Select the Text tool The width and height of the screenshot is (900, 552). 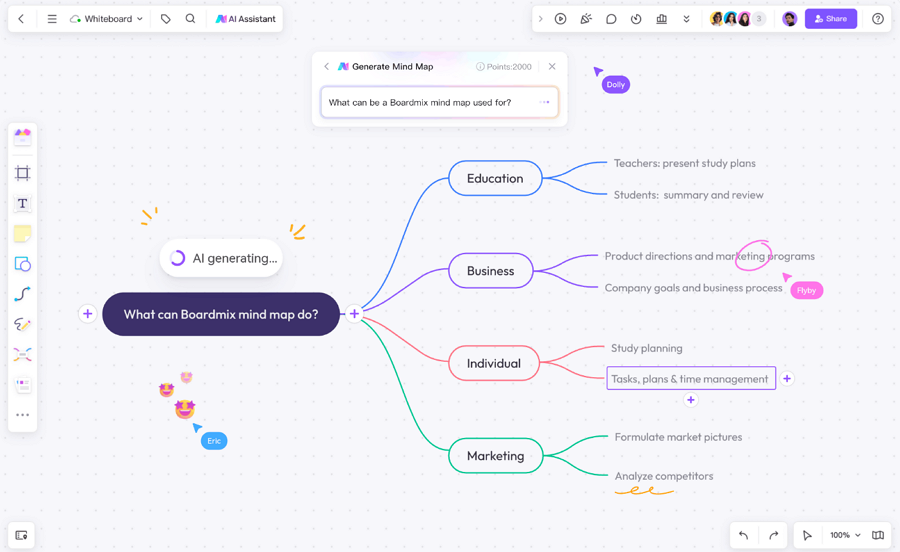point(22,204)
